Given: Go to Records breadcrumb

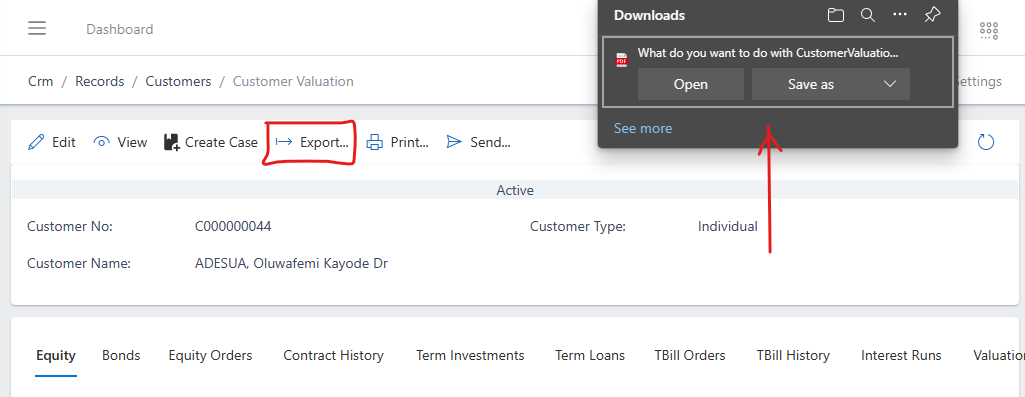Looking at the screenshot, I should click(99, 81).
